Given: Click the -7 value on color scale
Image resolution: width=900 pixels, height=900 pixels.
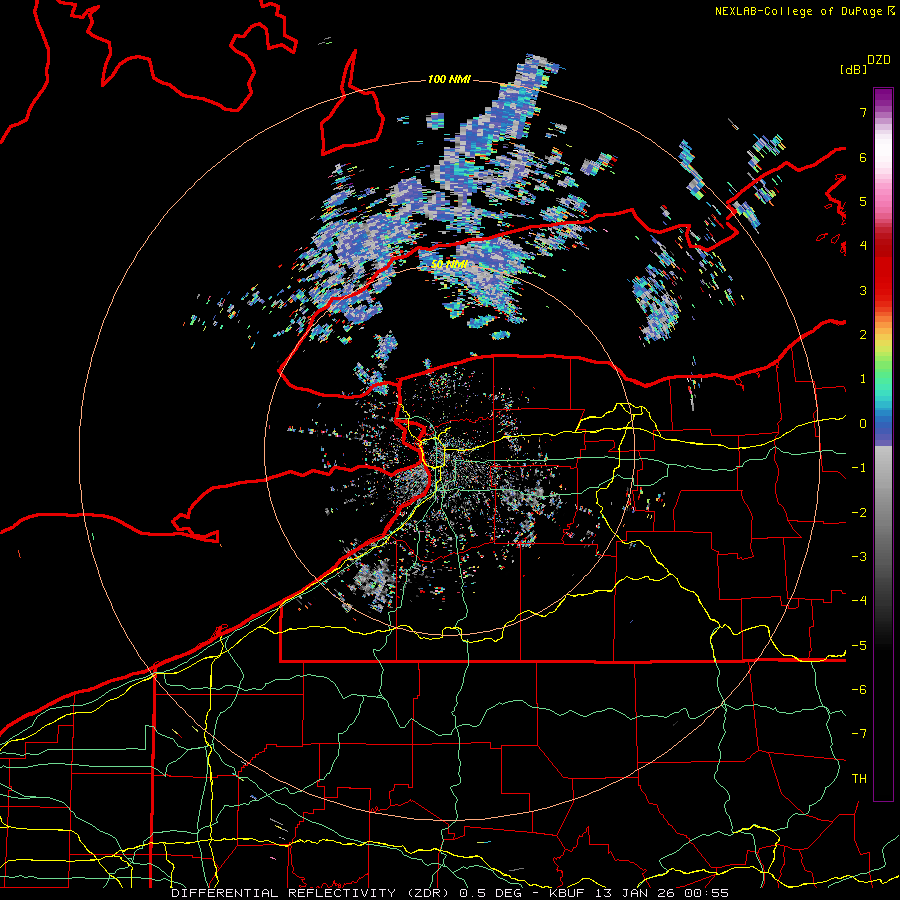Looking at the screenshot, I should [x=859, y=734].
